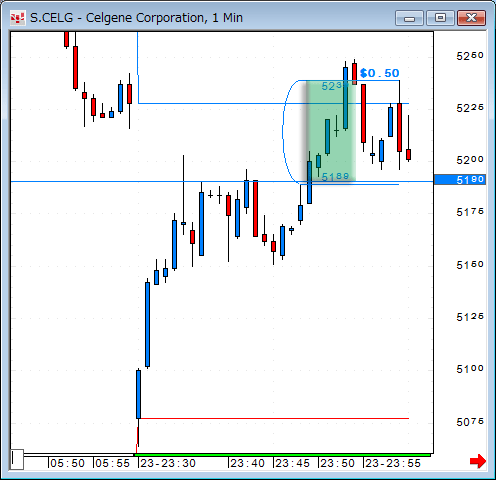Viewport: 496px width, 480px height.
Task: Click the 5225 price axis label
Action: click(x=470, y=108)
